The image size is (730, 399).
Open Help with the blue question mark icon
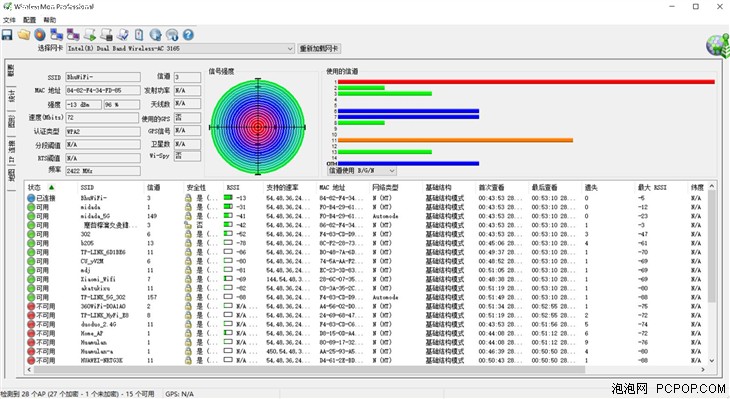[x=188, y=34]
